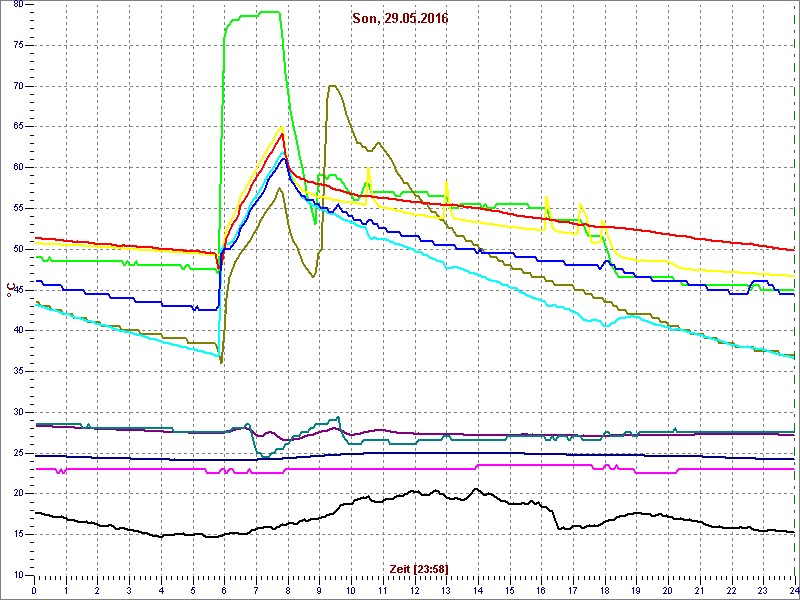Screen dimensions: 800x600
Task: Click hour 23 on the time axis
Action: tap(763, 589)
